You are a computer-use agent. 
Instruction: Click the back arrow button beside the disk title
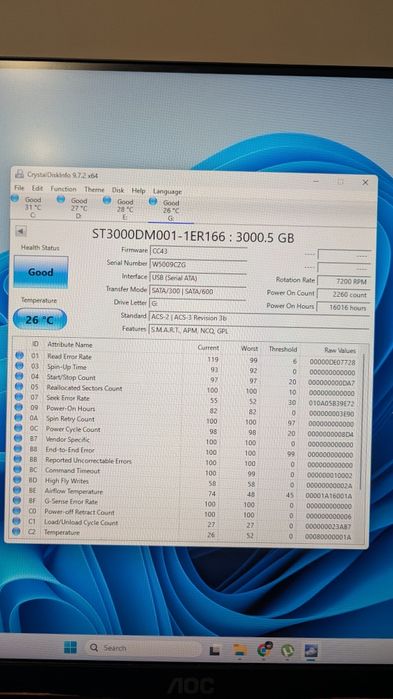pyautogui.click(x=21, y=231)
